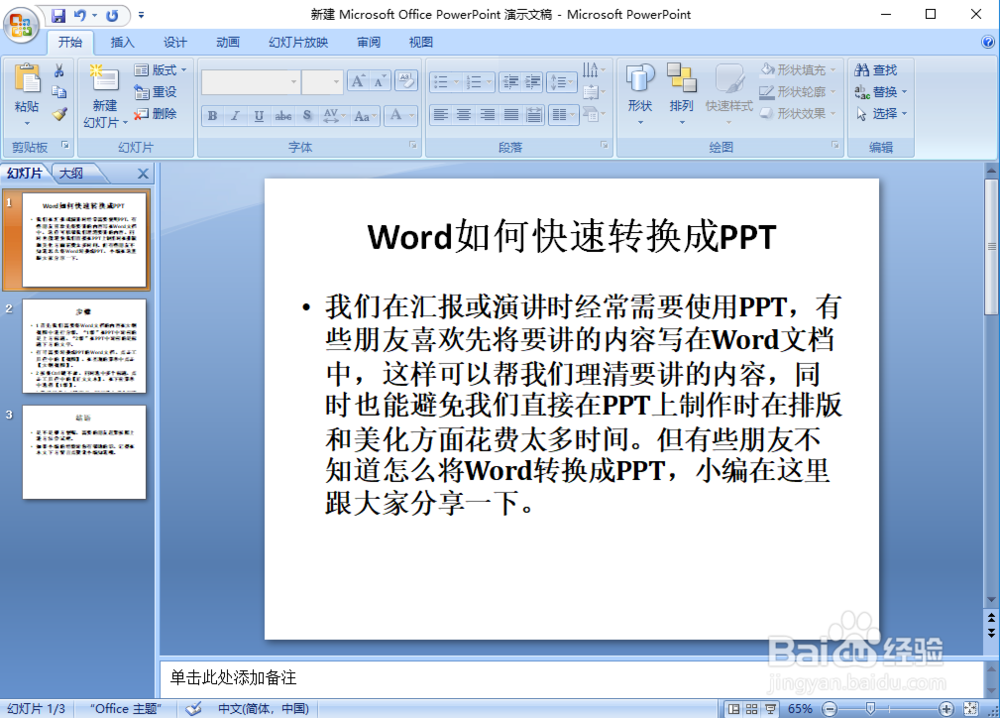Screen dimensions: 1000x718
Task: Align text to the left
Action: pyautogui.click(x=440, y=115)
